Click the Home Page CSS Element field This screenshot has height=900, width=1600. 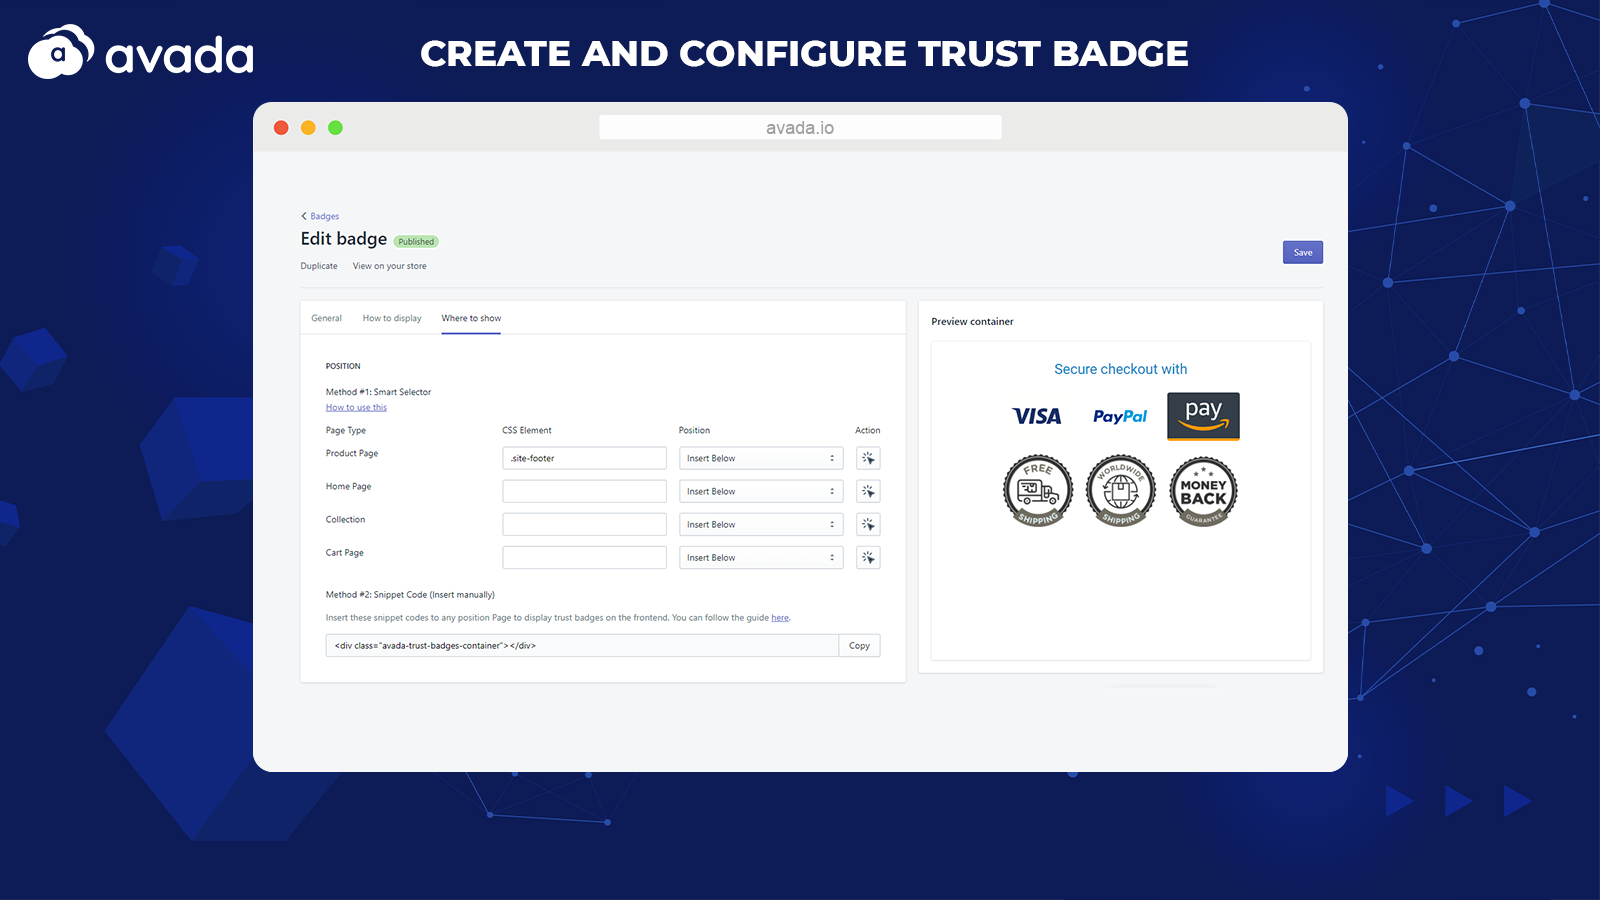584,491
